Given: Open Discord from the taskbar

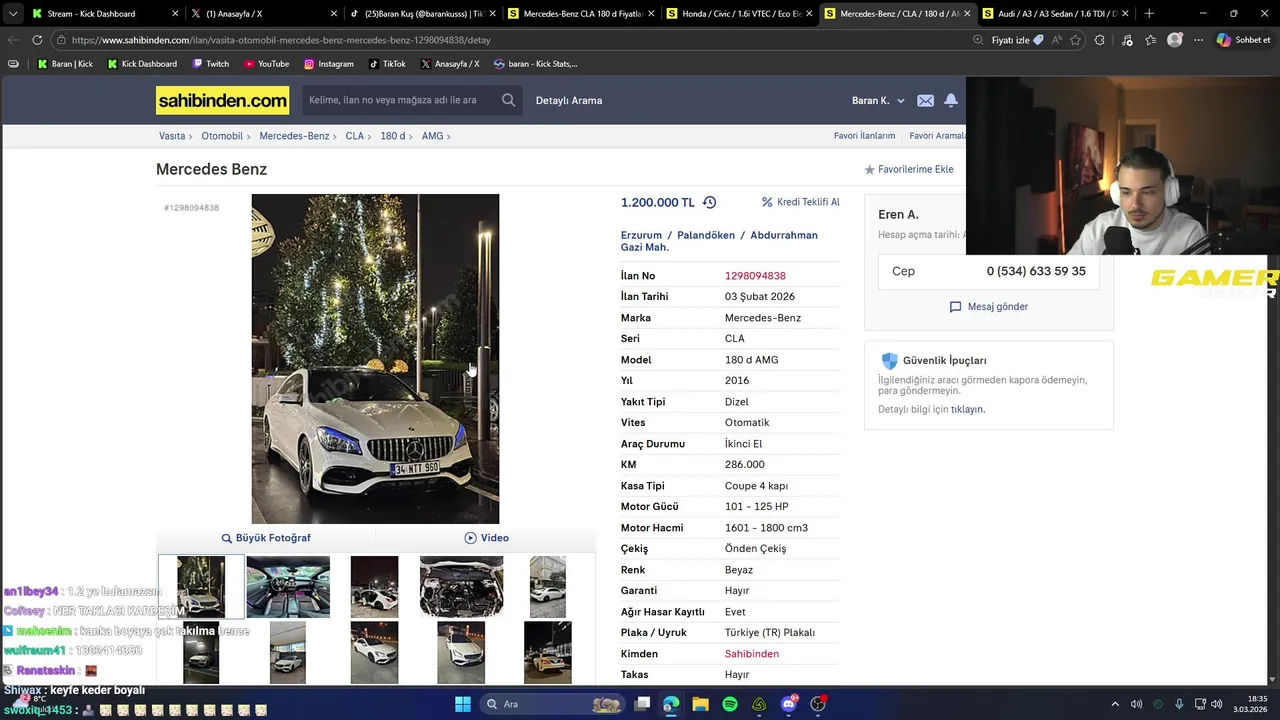Looking at the screenshot, I should click(789, 704).
